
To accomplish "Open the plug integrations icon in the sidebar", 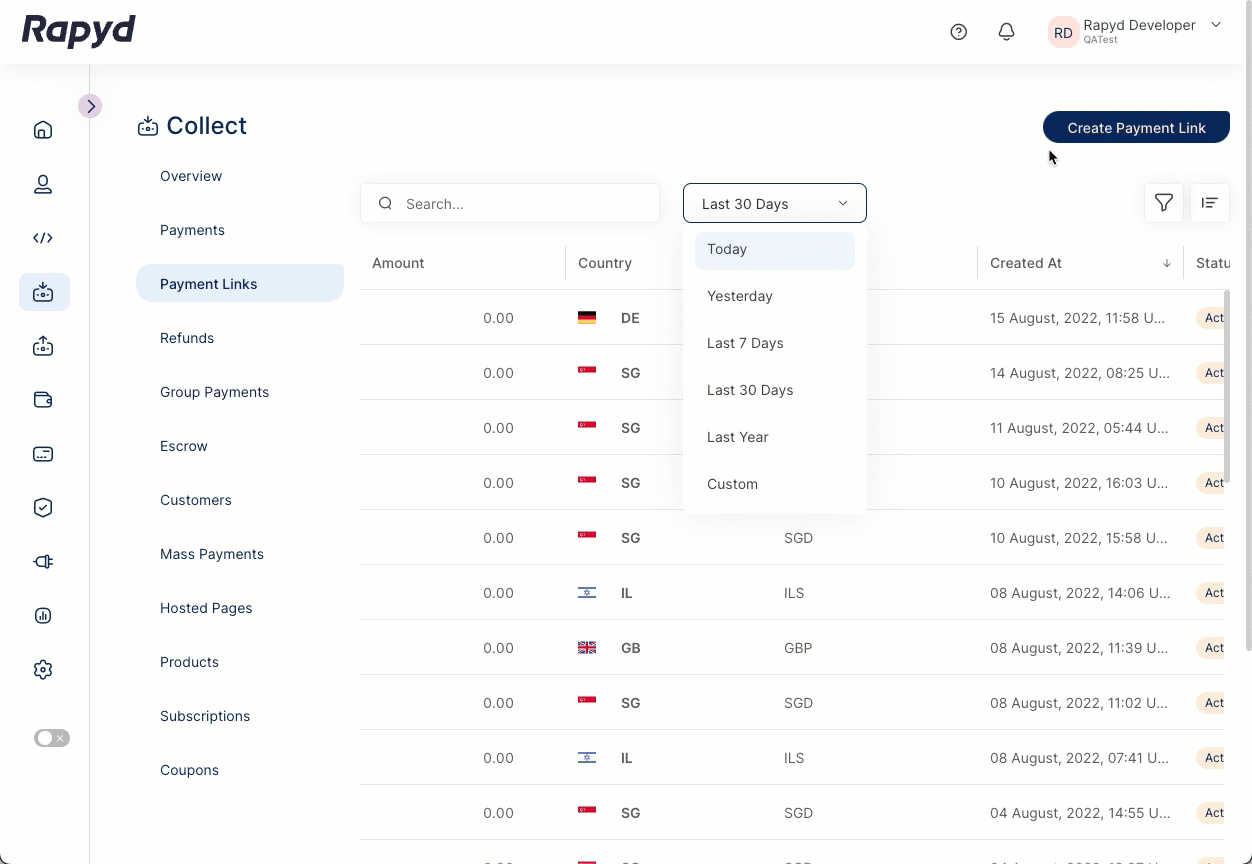I will coord(43,562).
